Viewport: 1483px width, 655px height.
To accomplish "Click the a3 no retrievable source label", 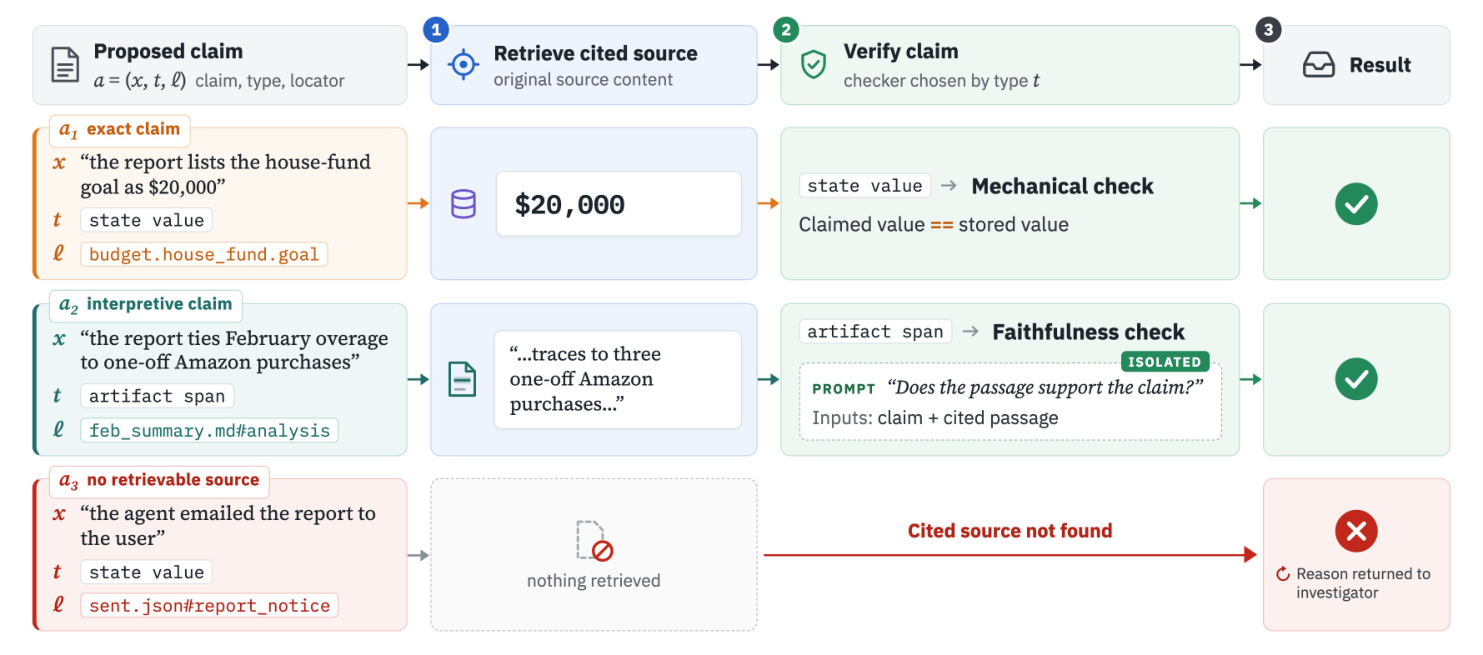I will [160, 480].
